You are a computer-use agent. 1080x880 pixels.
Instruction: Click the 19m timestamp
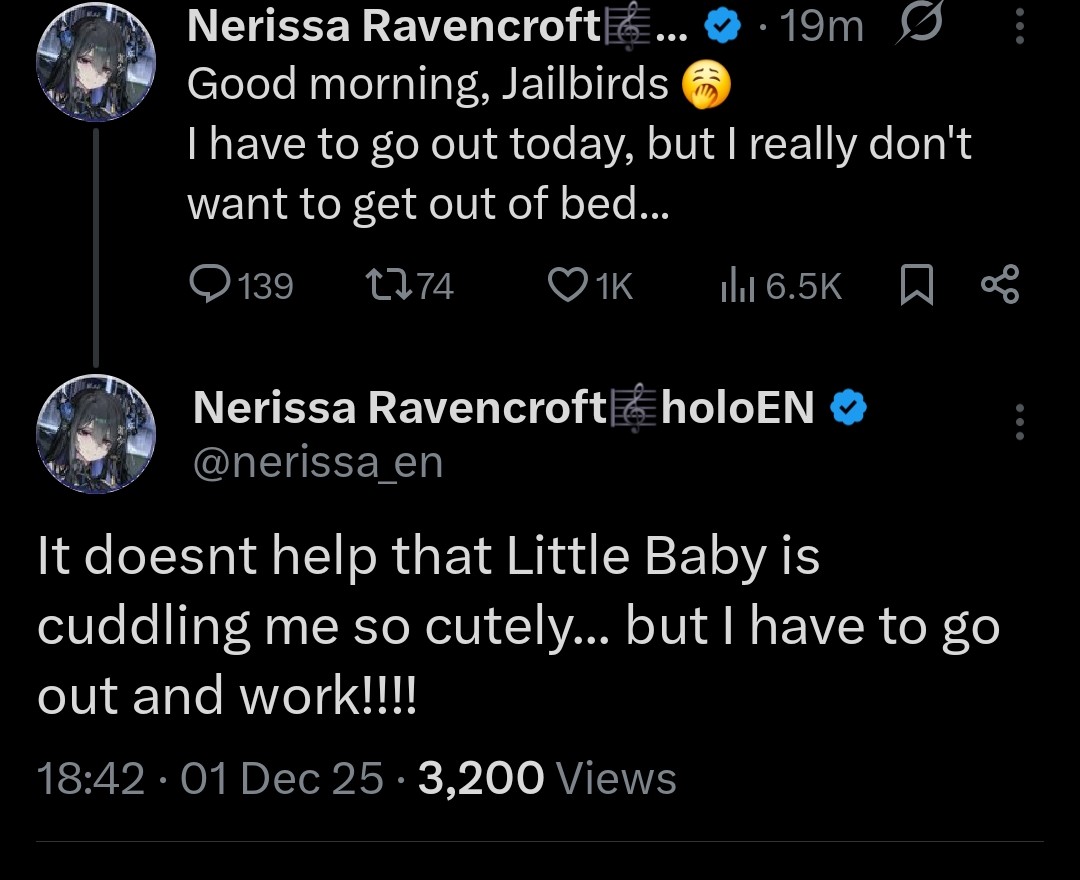(x=822, y=27)
